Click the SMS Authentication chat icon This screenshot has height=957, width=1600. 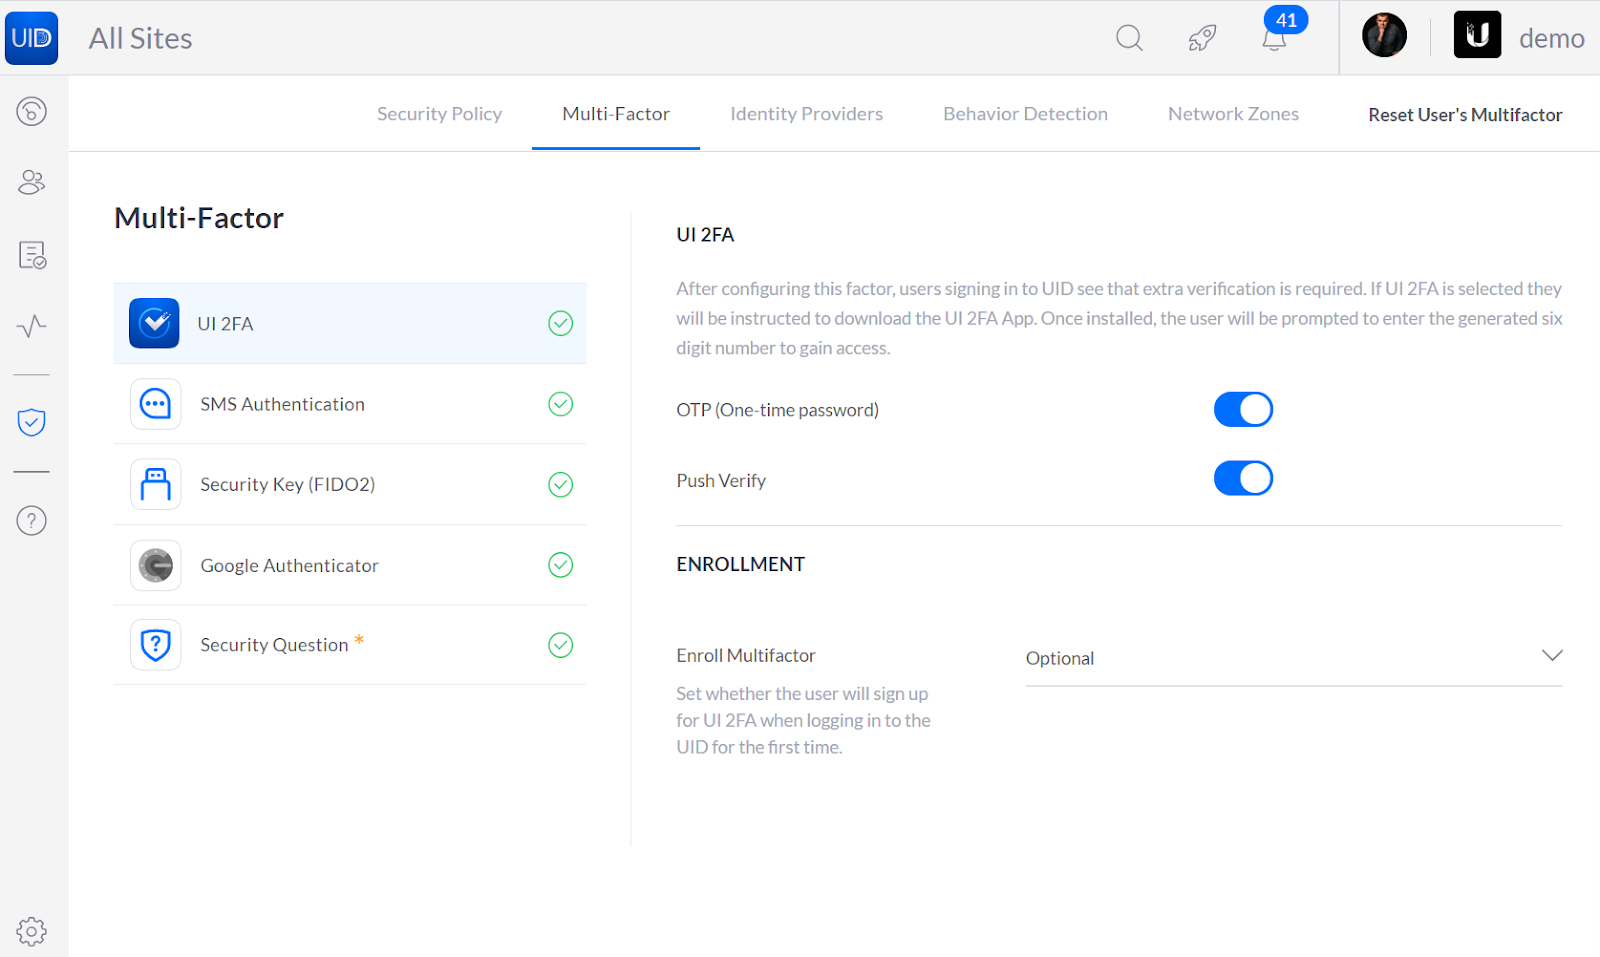[x=155, y=404]
